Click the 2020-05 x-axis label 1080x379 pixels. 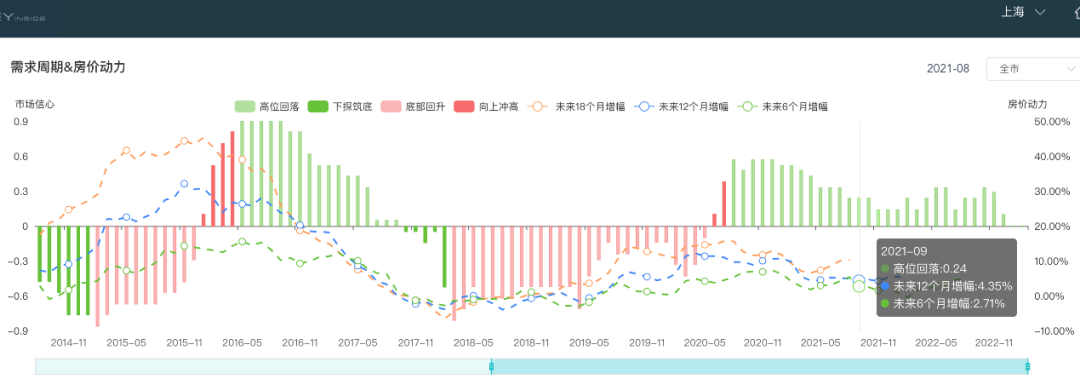tap(705, 342)
